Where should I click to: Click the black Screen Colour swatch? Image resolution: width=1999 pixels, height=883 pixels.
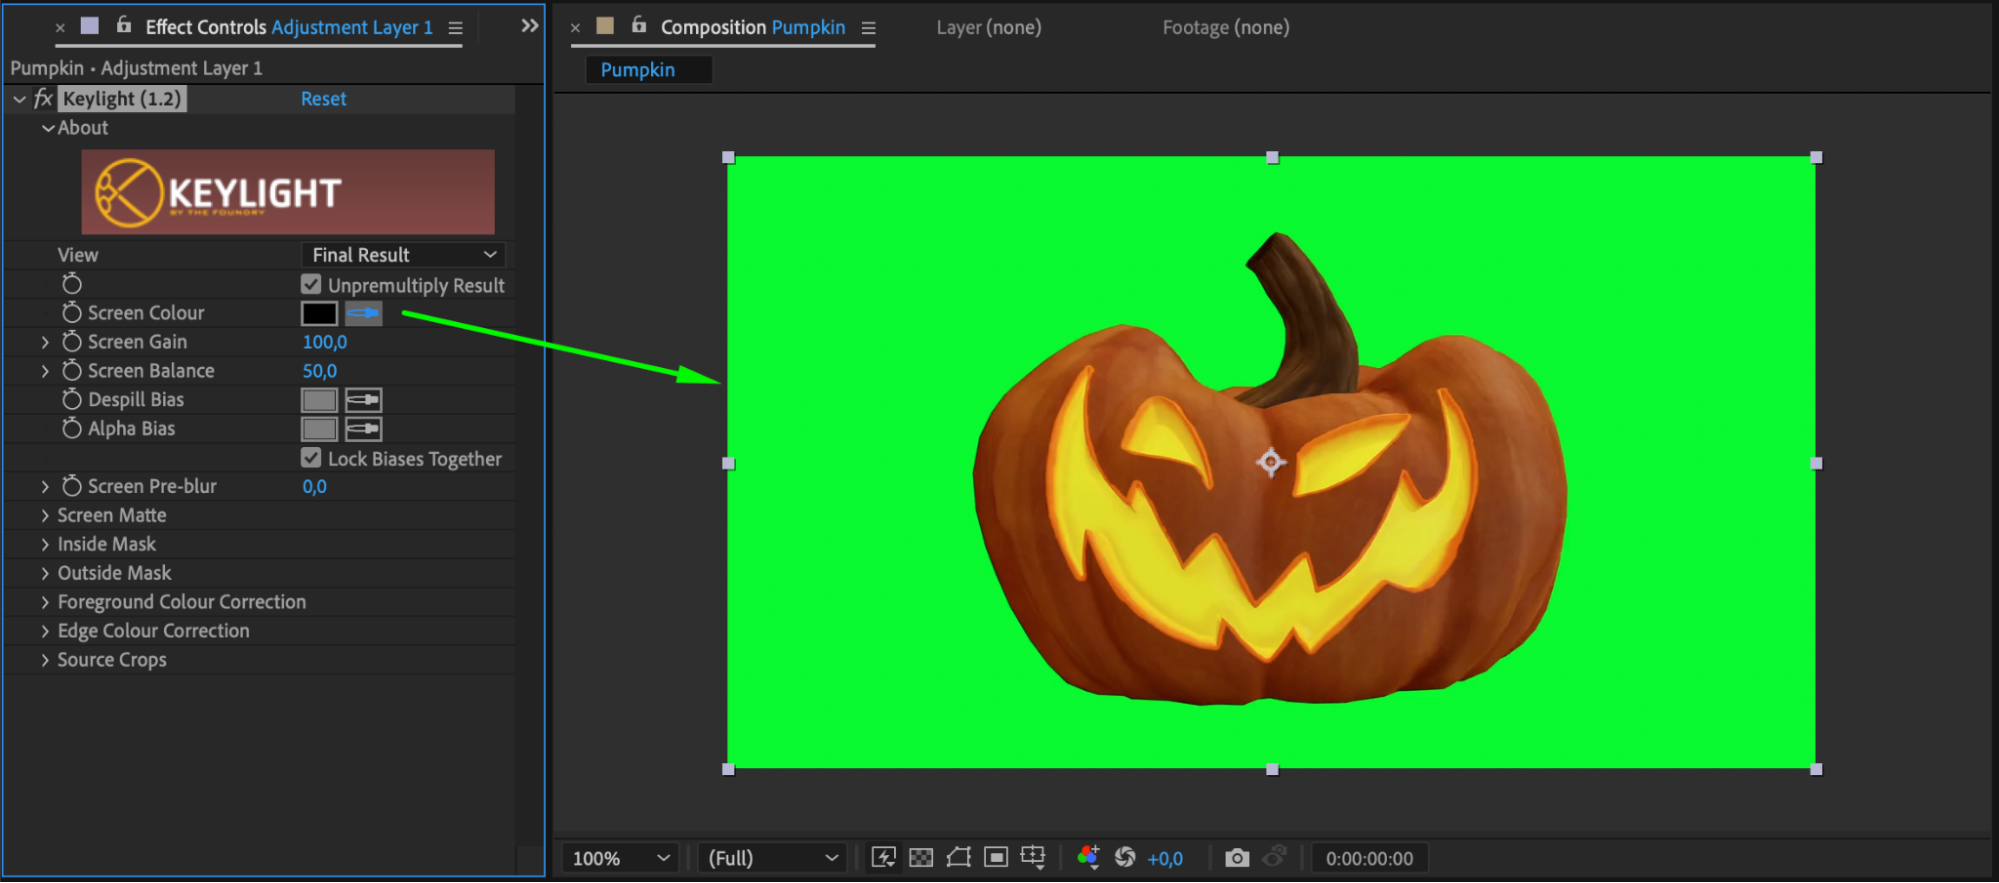319,313
